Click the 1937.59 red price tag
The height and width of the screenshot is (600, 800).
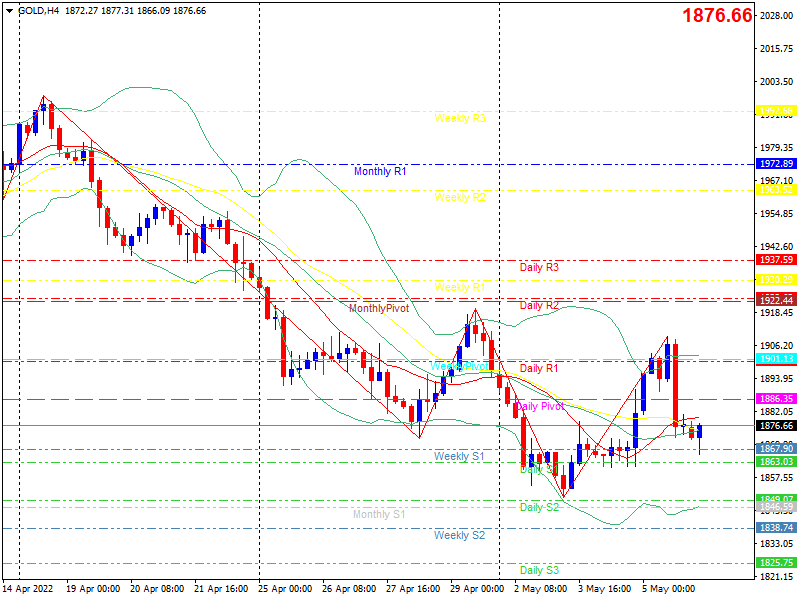776,260
